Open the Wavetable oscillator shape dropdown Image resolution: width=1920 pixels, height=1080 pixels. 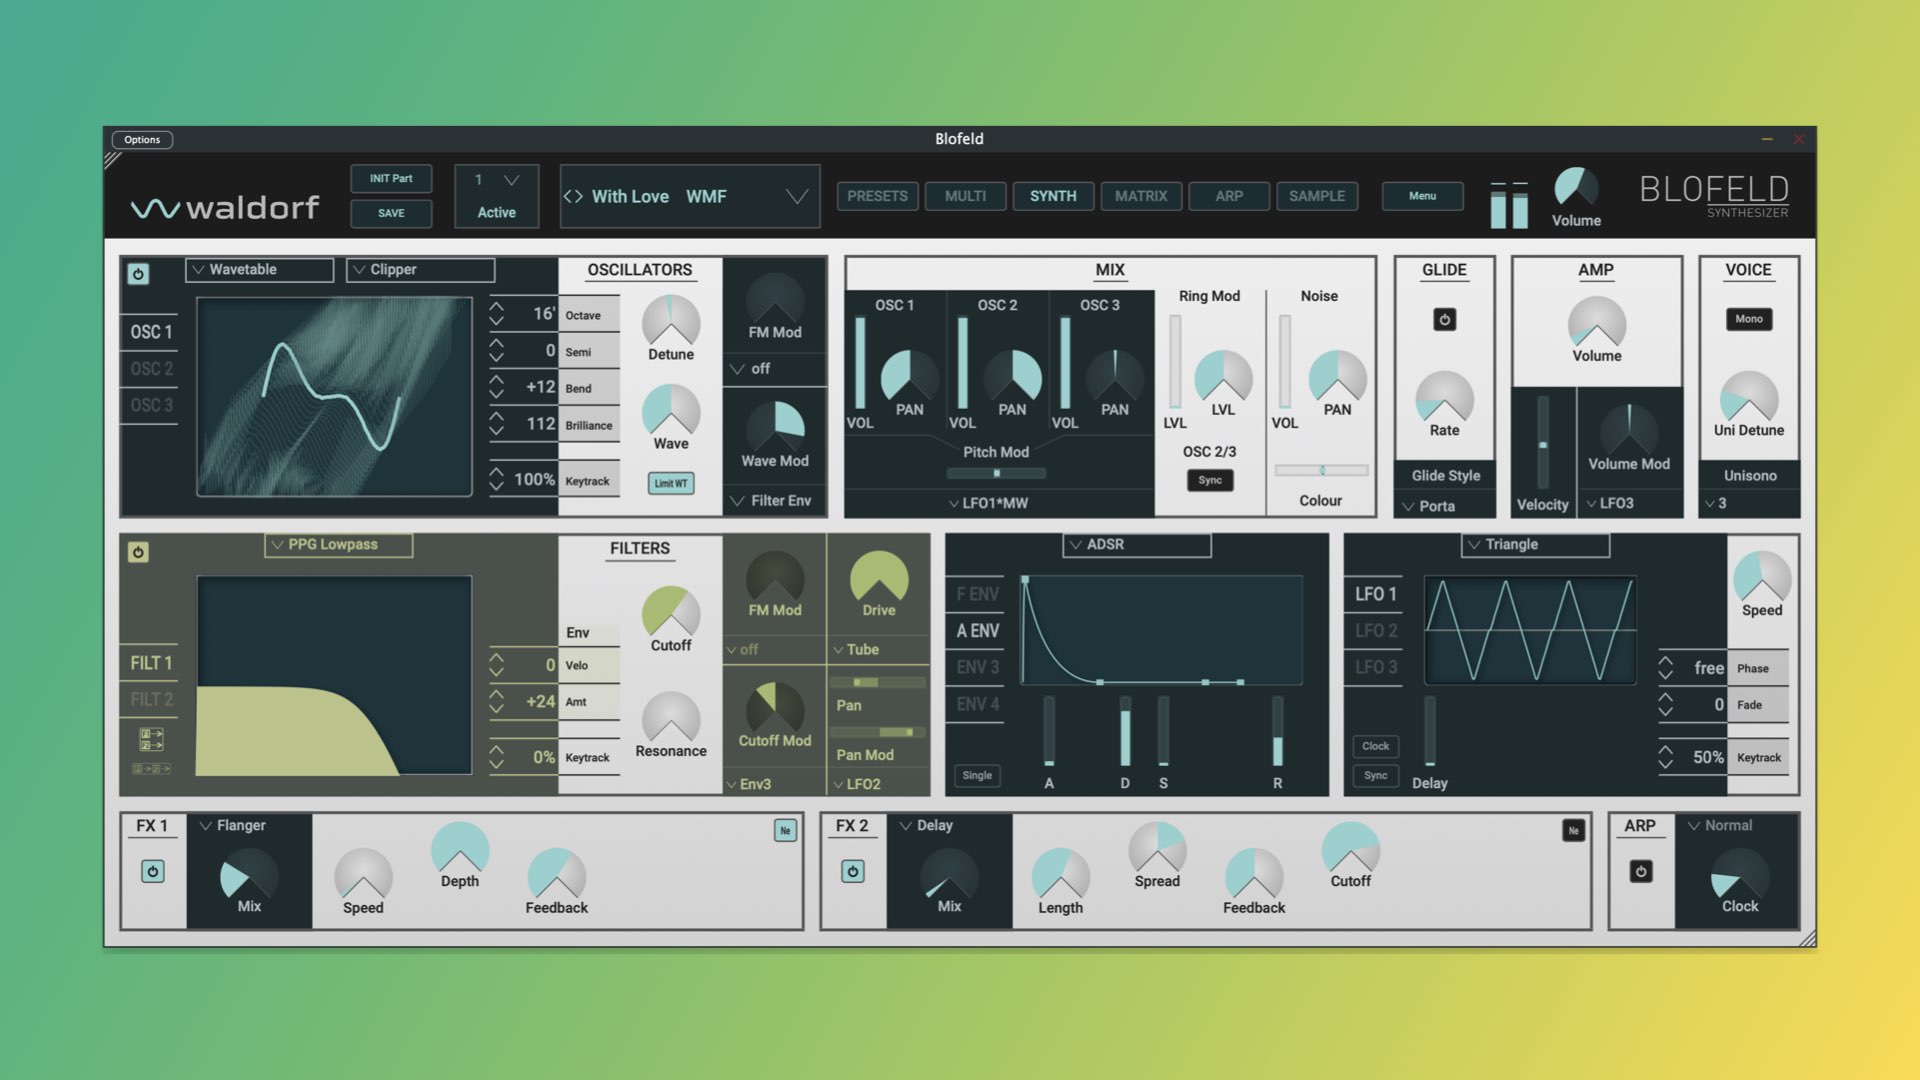click(259, 269)
